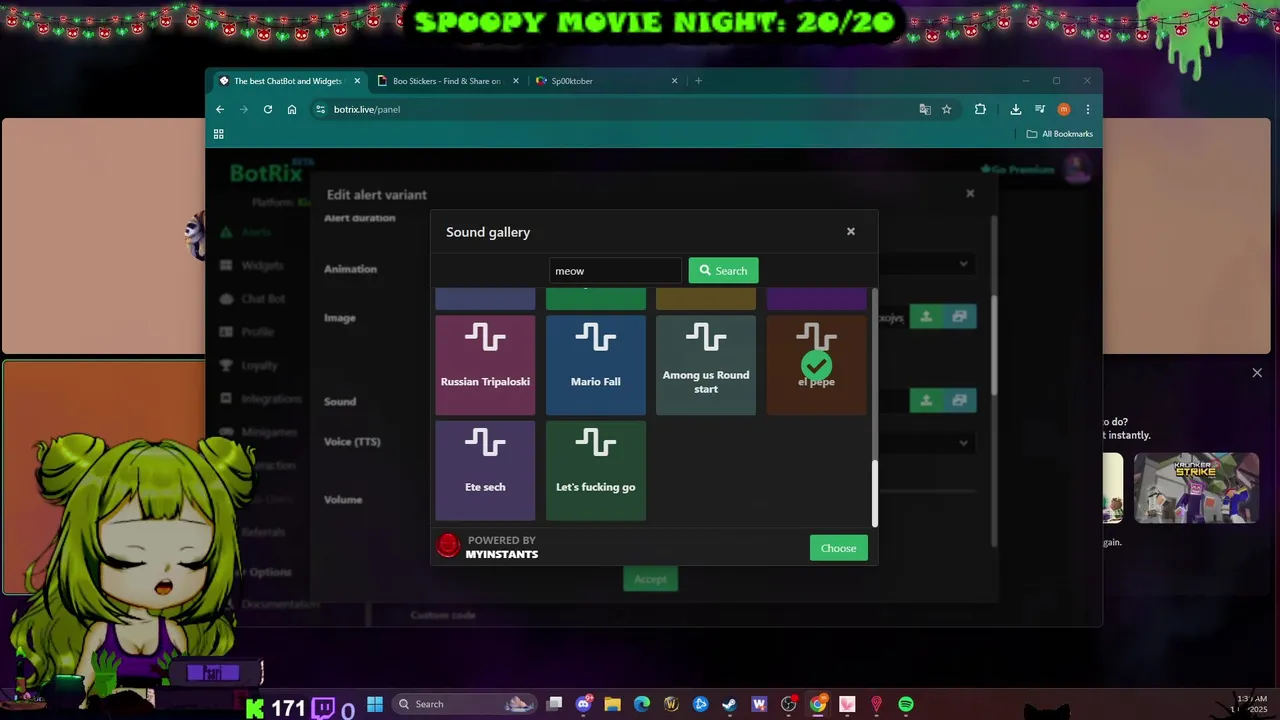Select the Mario Fall sound tile
This screenshot has height=720, width=1280.
tap(596, 365)
